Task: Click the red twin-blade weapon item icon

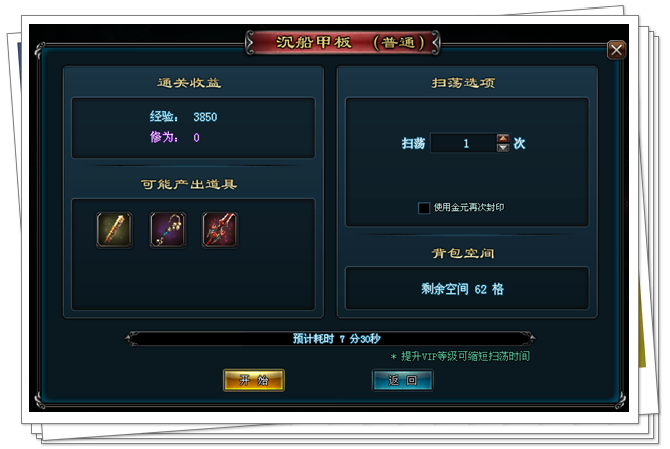Action: [220, 230]
